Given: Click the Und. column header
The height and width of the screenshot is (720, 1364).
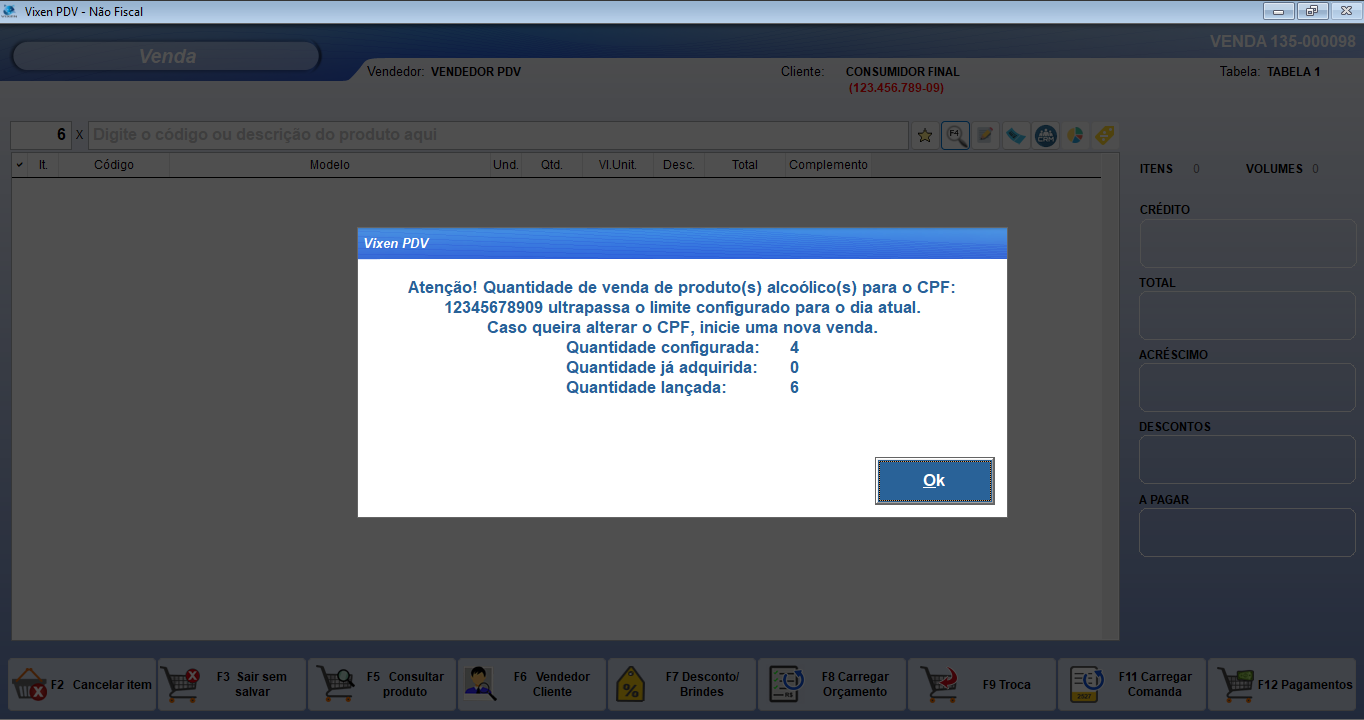Looking at the screenshot, I should pyautogui.click(x=506, y=165).
